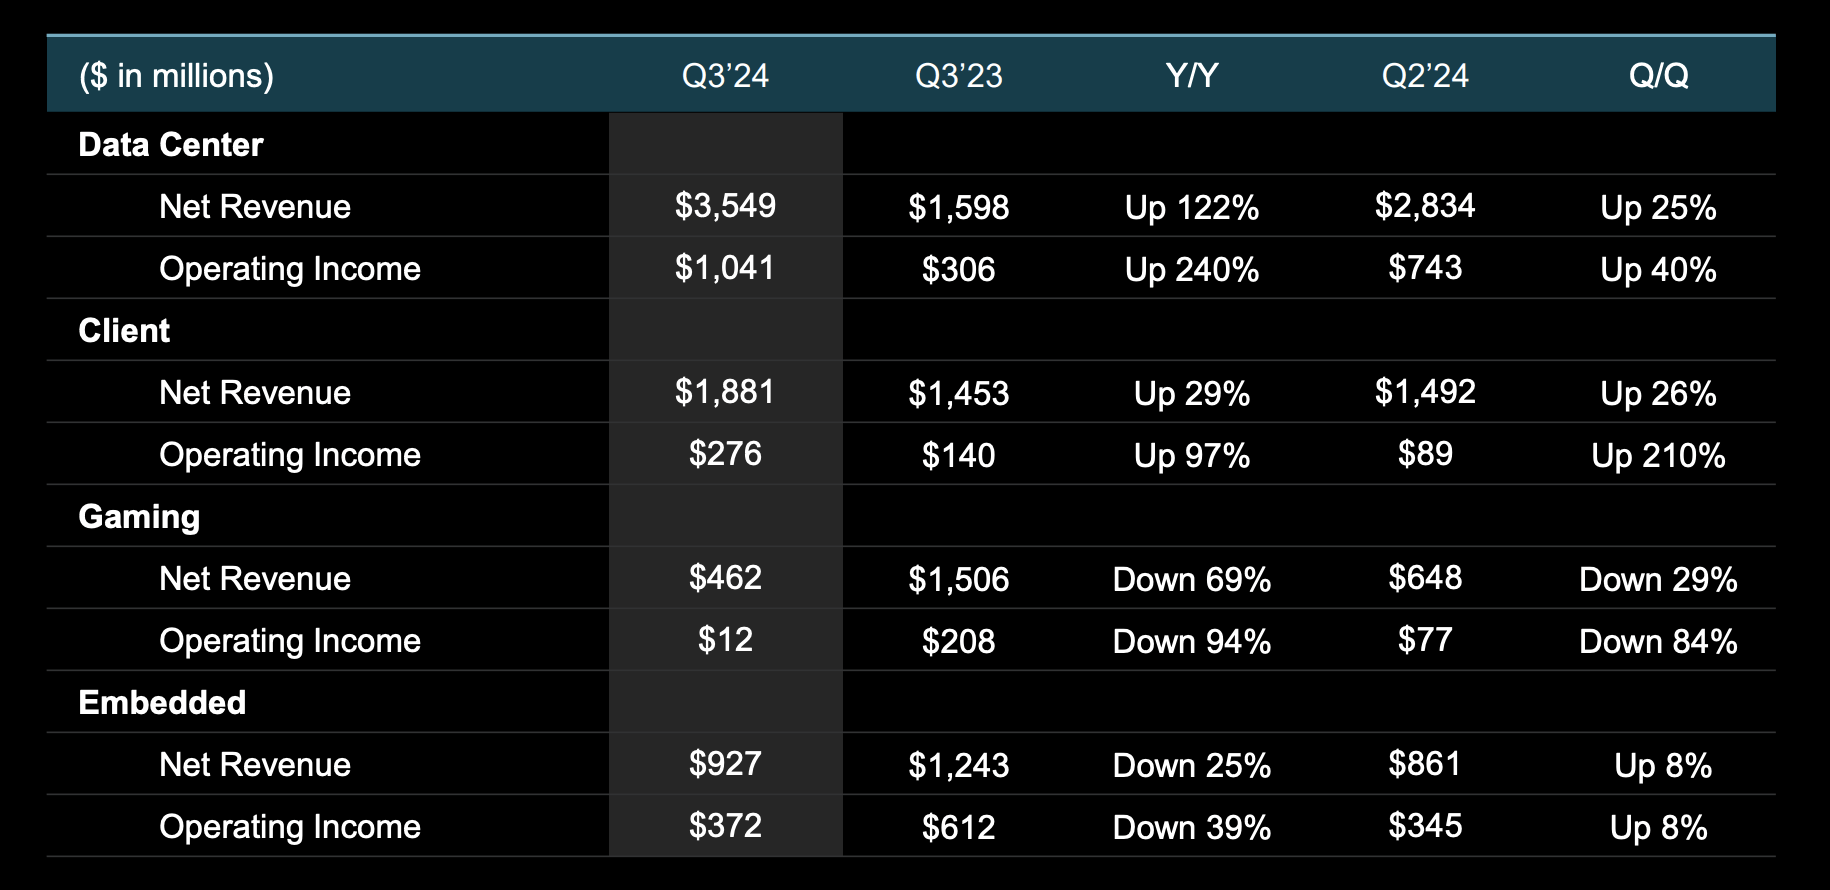This screenshot has height=890, width=1830.
Task: Select the 'Down 69%' Gaming Y/Y cell
Action: (x=1191, y=580)
